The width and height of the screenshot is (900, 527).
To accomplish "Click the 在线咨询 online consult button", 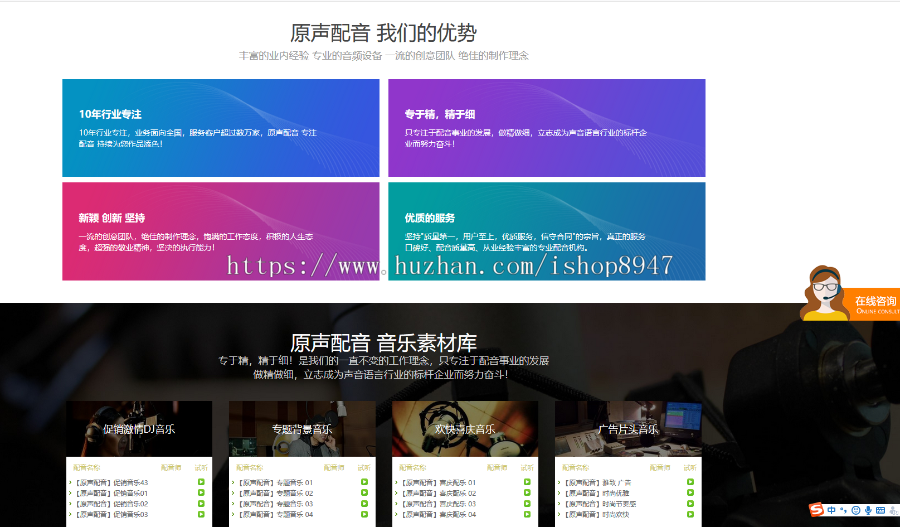I will 875,304.
